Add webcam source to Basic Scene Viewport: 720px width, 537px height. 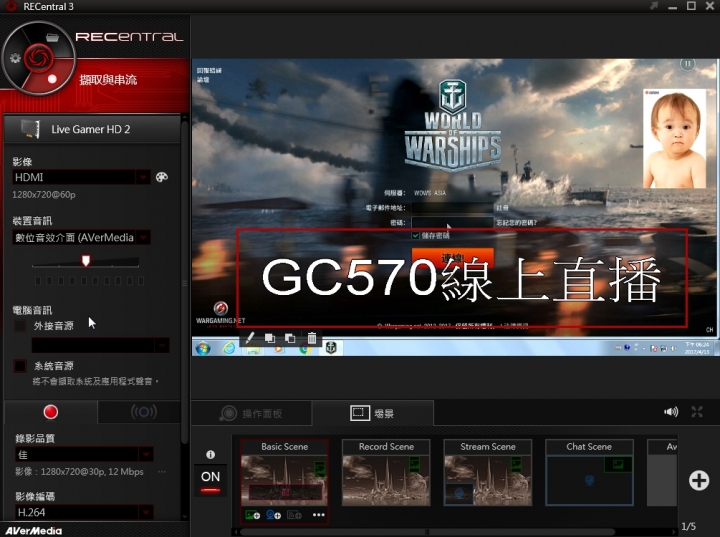click(x=274, y=515)
